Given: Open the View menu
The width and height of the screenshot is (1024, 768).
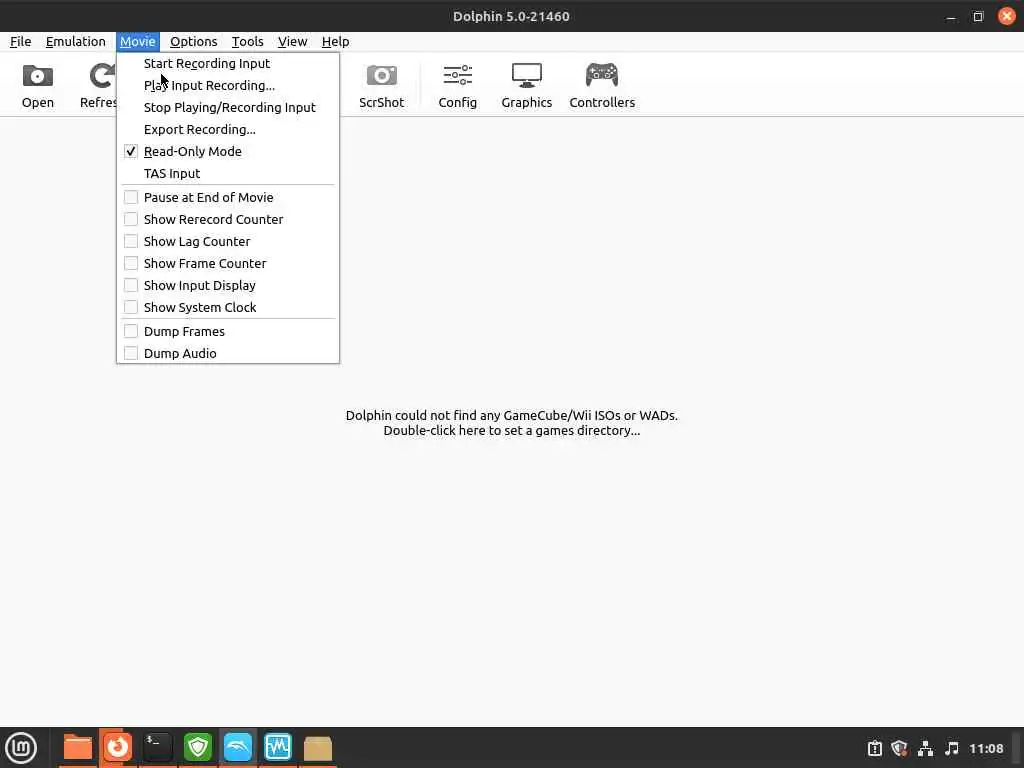Looking at the screenshot, I should tap(292, 42).
